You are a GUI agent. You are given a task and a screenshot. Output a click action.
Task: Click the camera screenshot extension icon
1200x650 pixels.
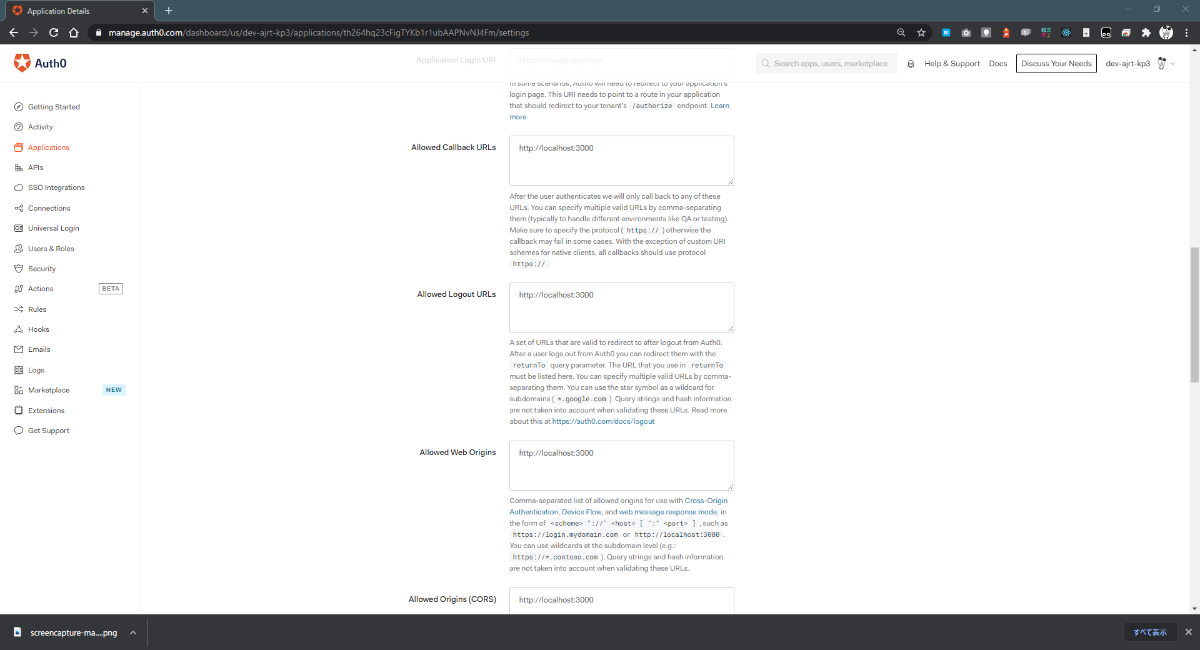pyautogui.click(x=966, y=32)
